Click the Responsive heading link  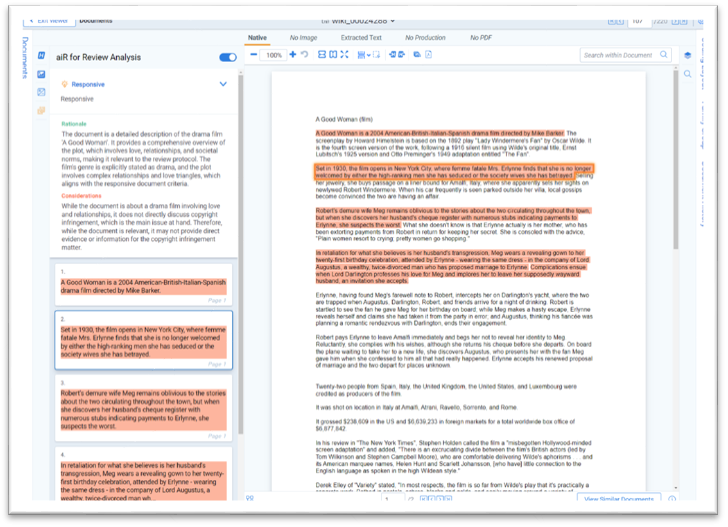coord(88,84)
